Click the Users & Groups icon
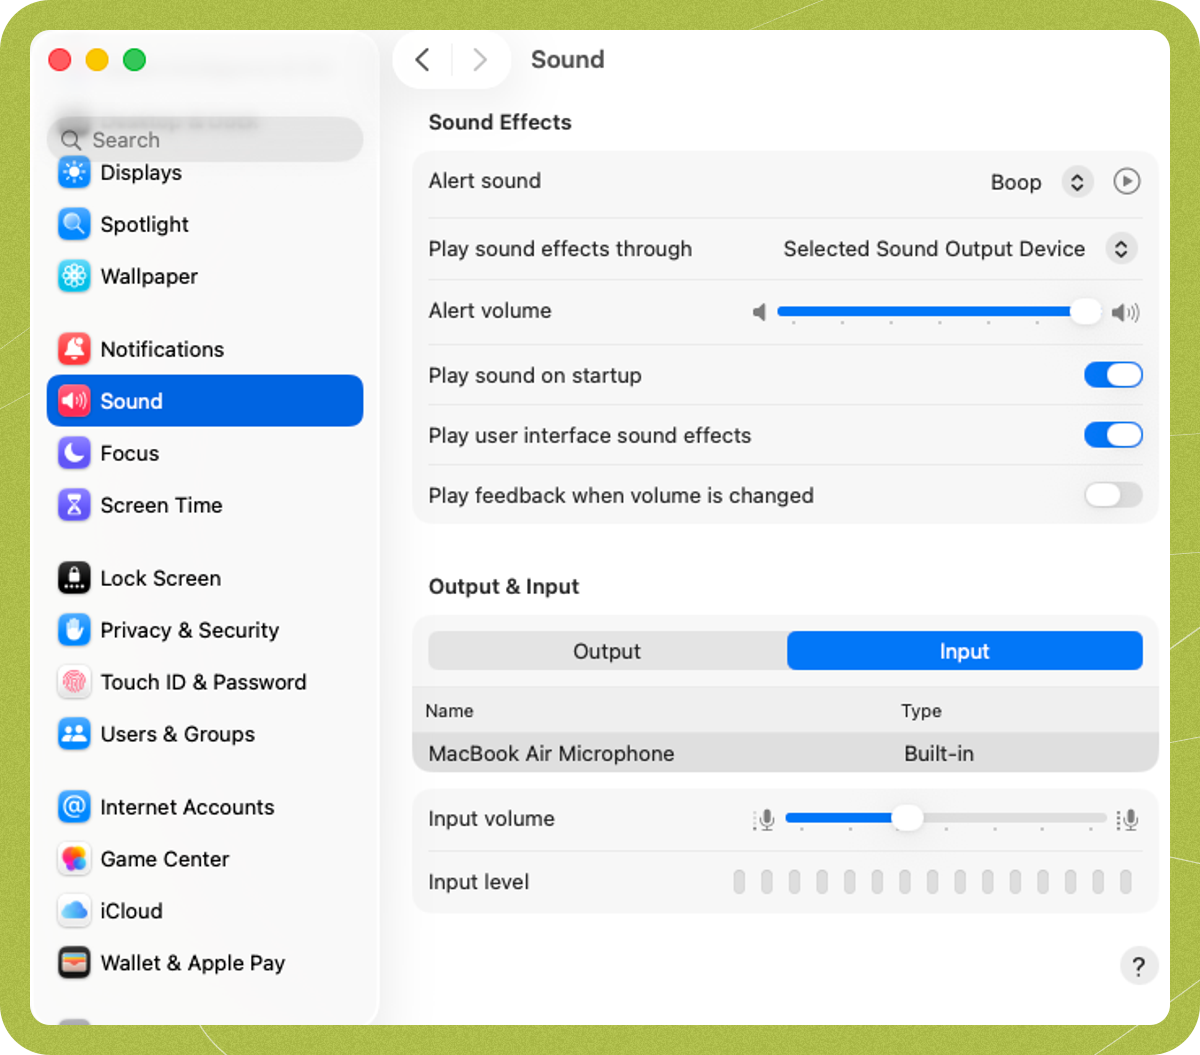 [74, 734]
